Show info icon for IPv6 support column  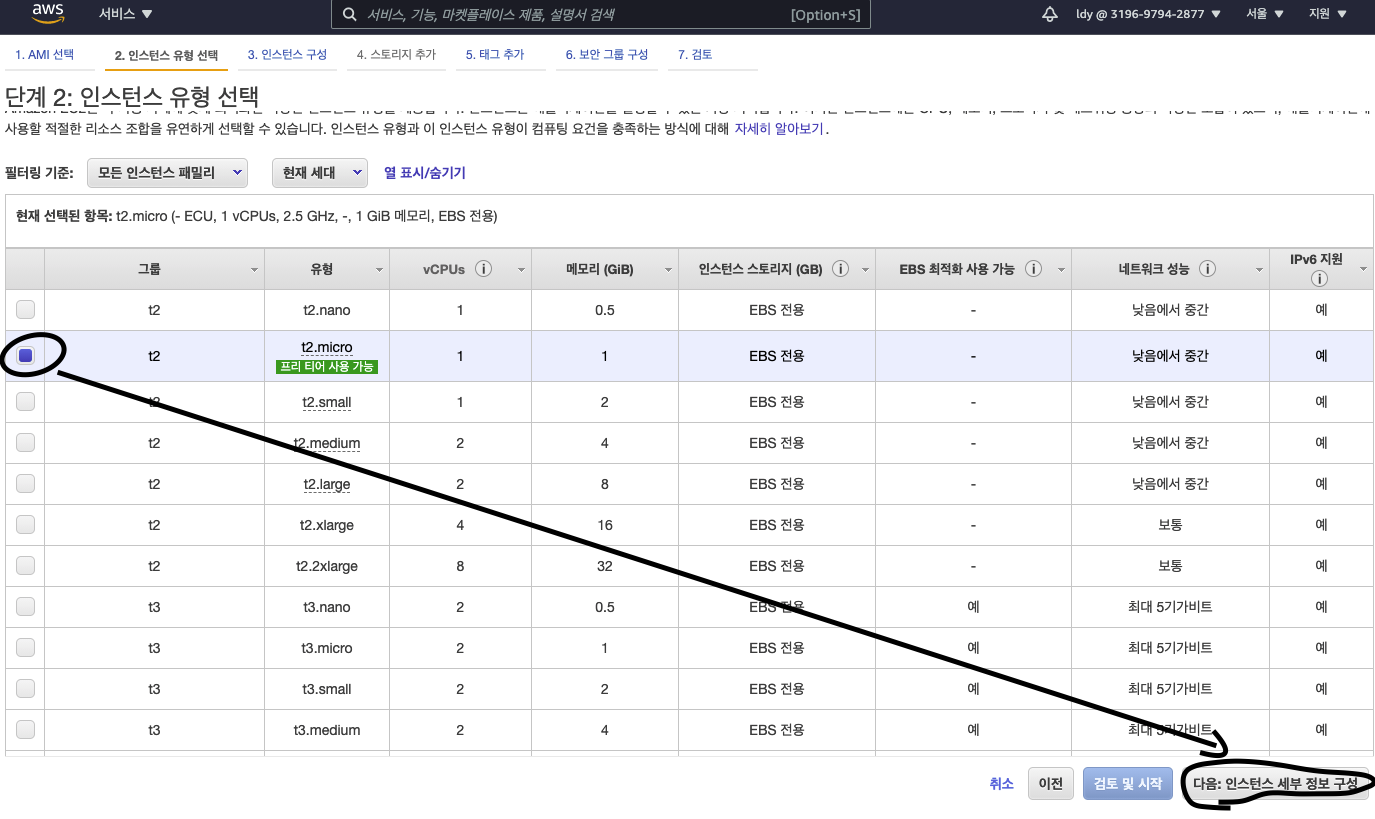[1320, 279]
